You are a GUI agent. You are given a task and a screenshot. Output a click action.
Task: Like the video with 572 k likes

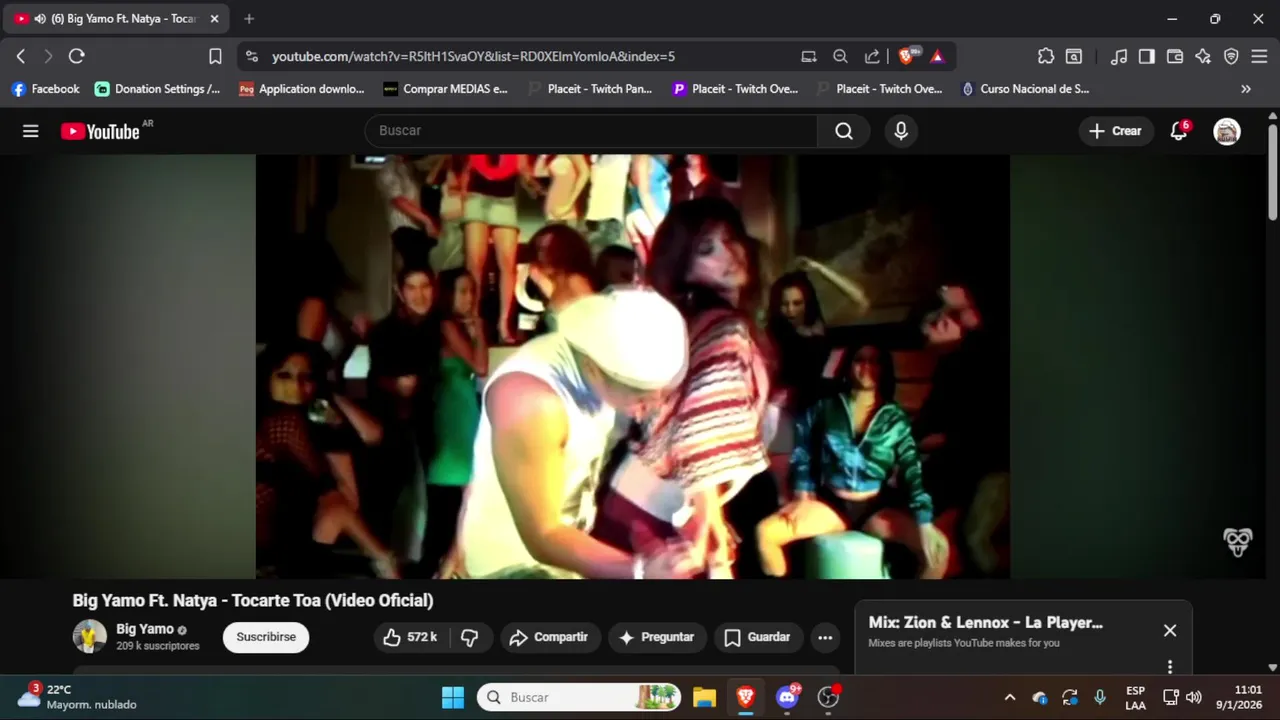click(411, 637)
